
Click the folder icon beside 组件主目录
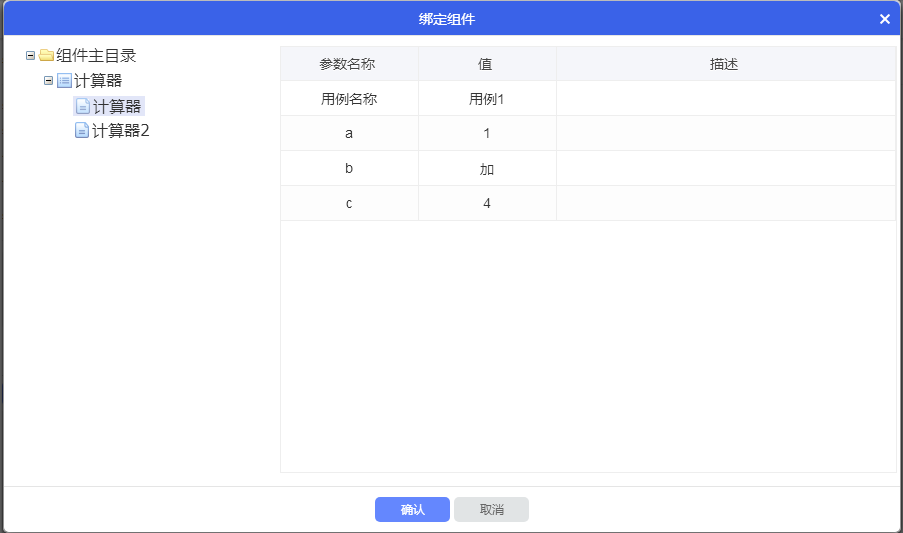click(46, 56)
